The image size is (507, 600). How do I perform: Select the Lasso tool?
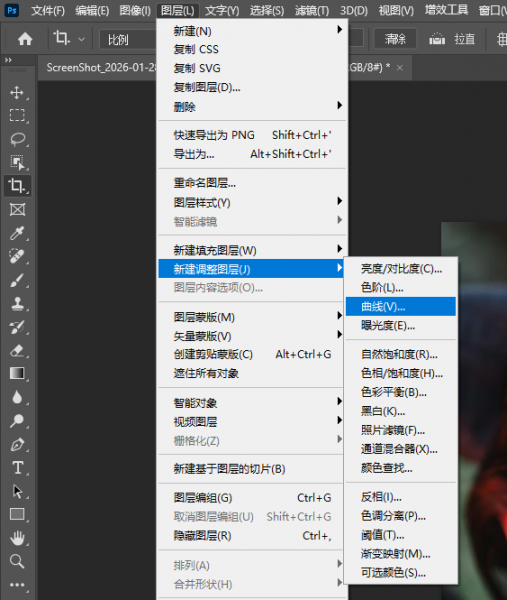click(17, 139)
